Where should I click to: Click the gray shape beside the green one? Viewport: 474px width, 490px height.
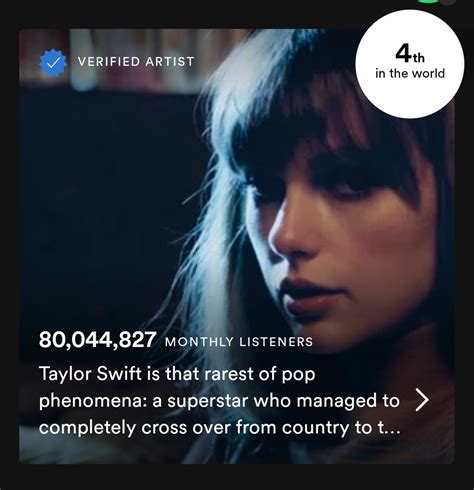coord(450,2)
